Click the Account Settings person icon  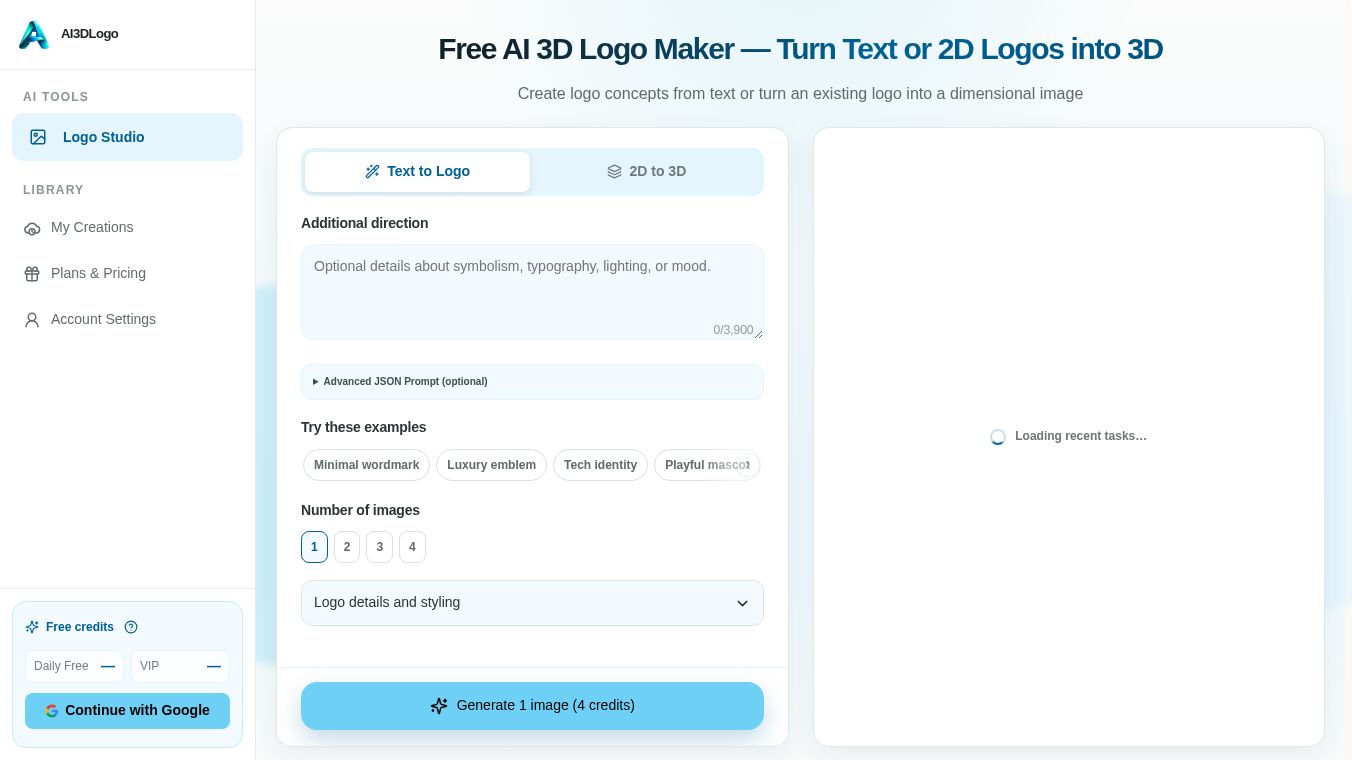32,320
